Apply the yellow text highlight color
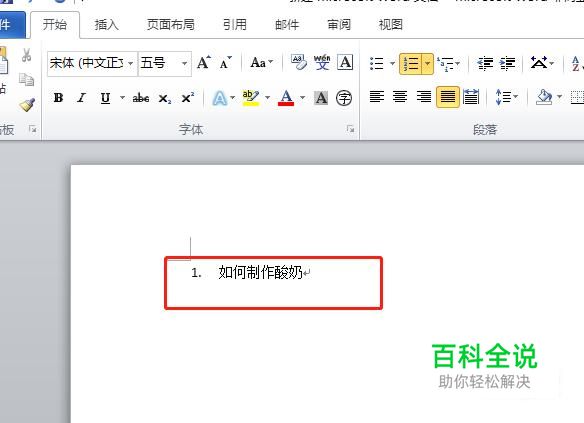The height and width of the screenshot is (423, 584). click(x=251, y=98)
